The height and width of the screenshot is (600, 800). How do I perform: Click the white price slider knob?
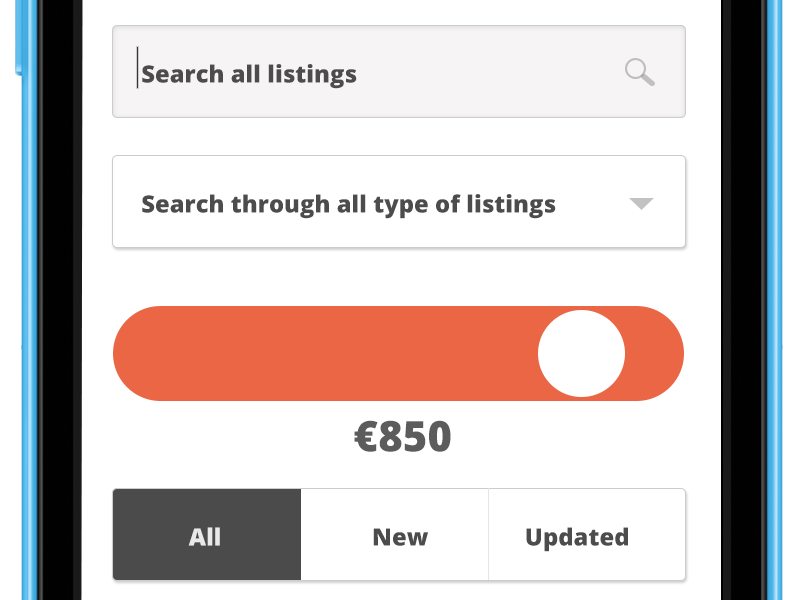pyautogui.click(x=581, y=353)
